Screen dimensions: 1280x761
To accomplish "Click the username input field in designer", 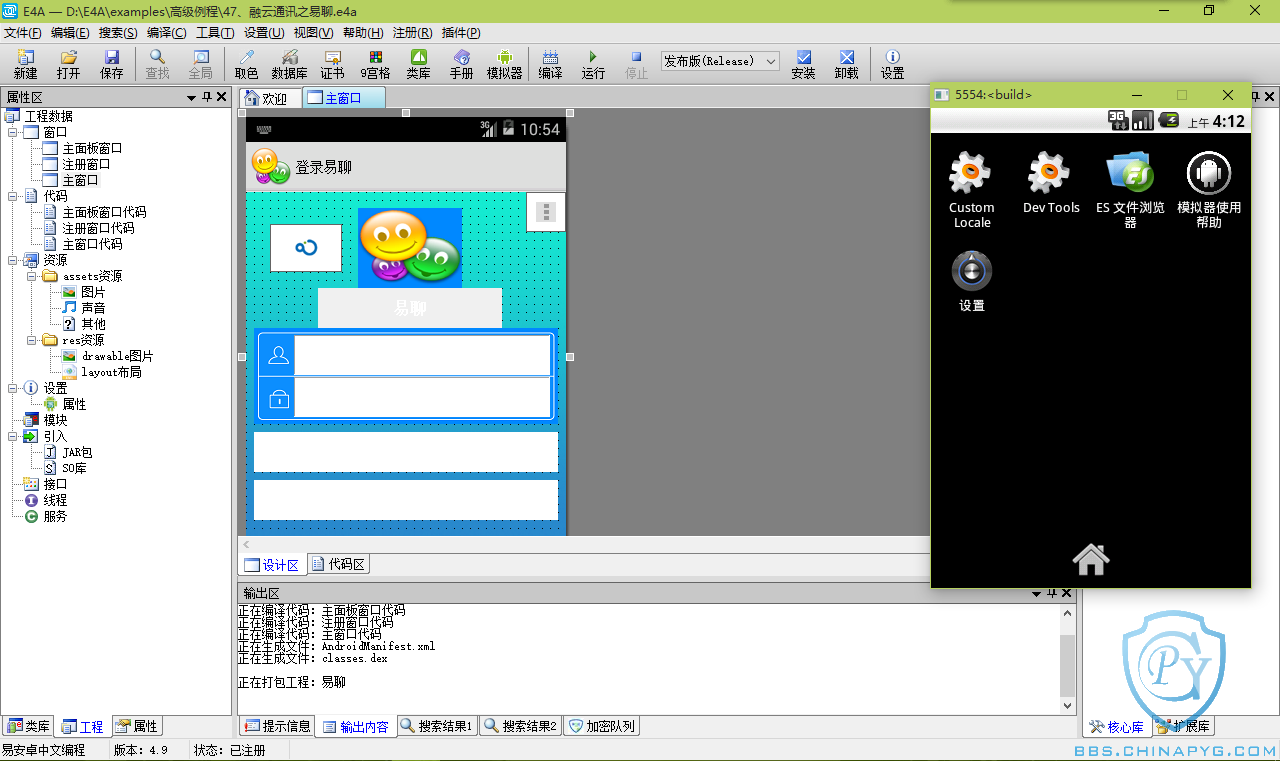I will pos(422,355).
